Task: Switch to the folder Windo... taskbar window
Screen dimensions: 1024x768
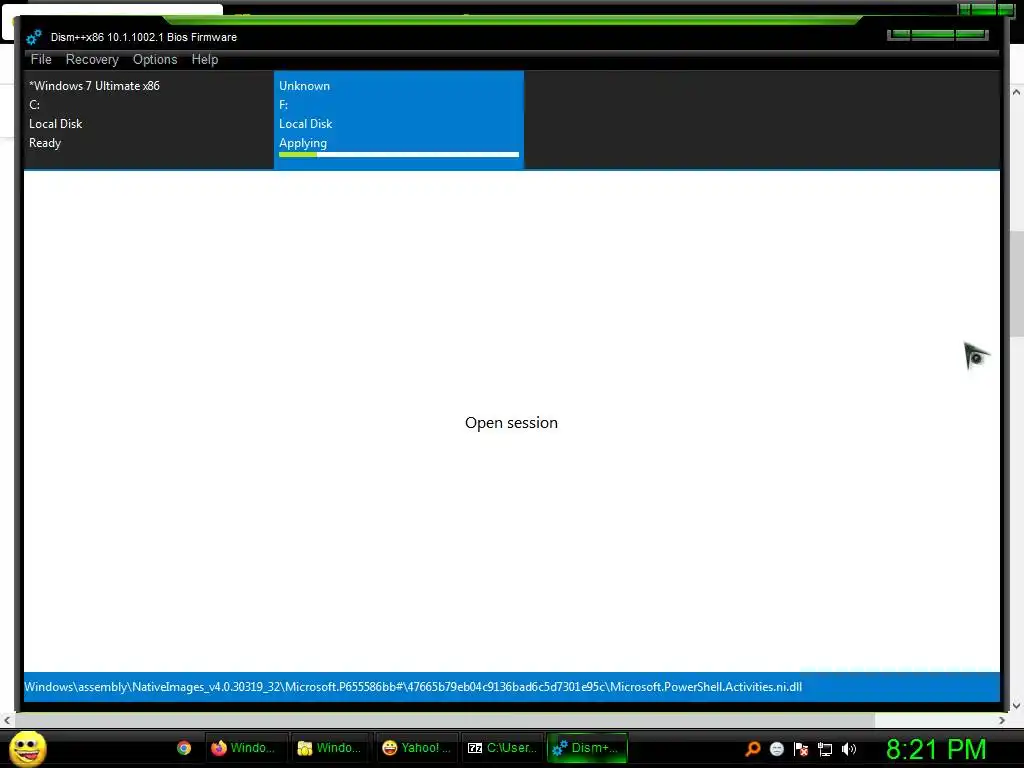Action: 331,748
